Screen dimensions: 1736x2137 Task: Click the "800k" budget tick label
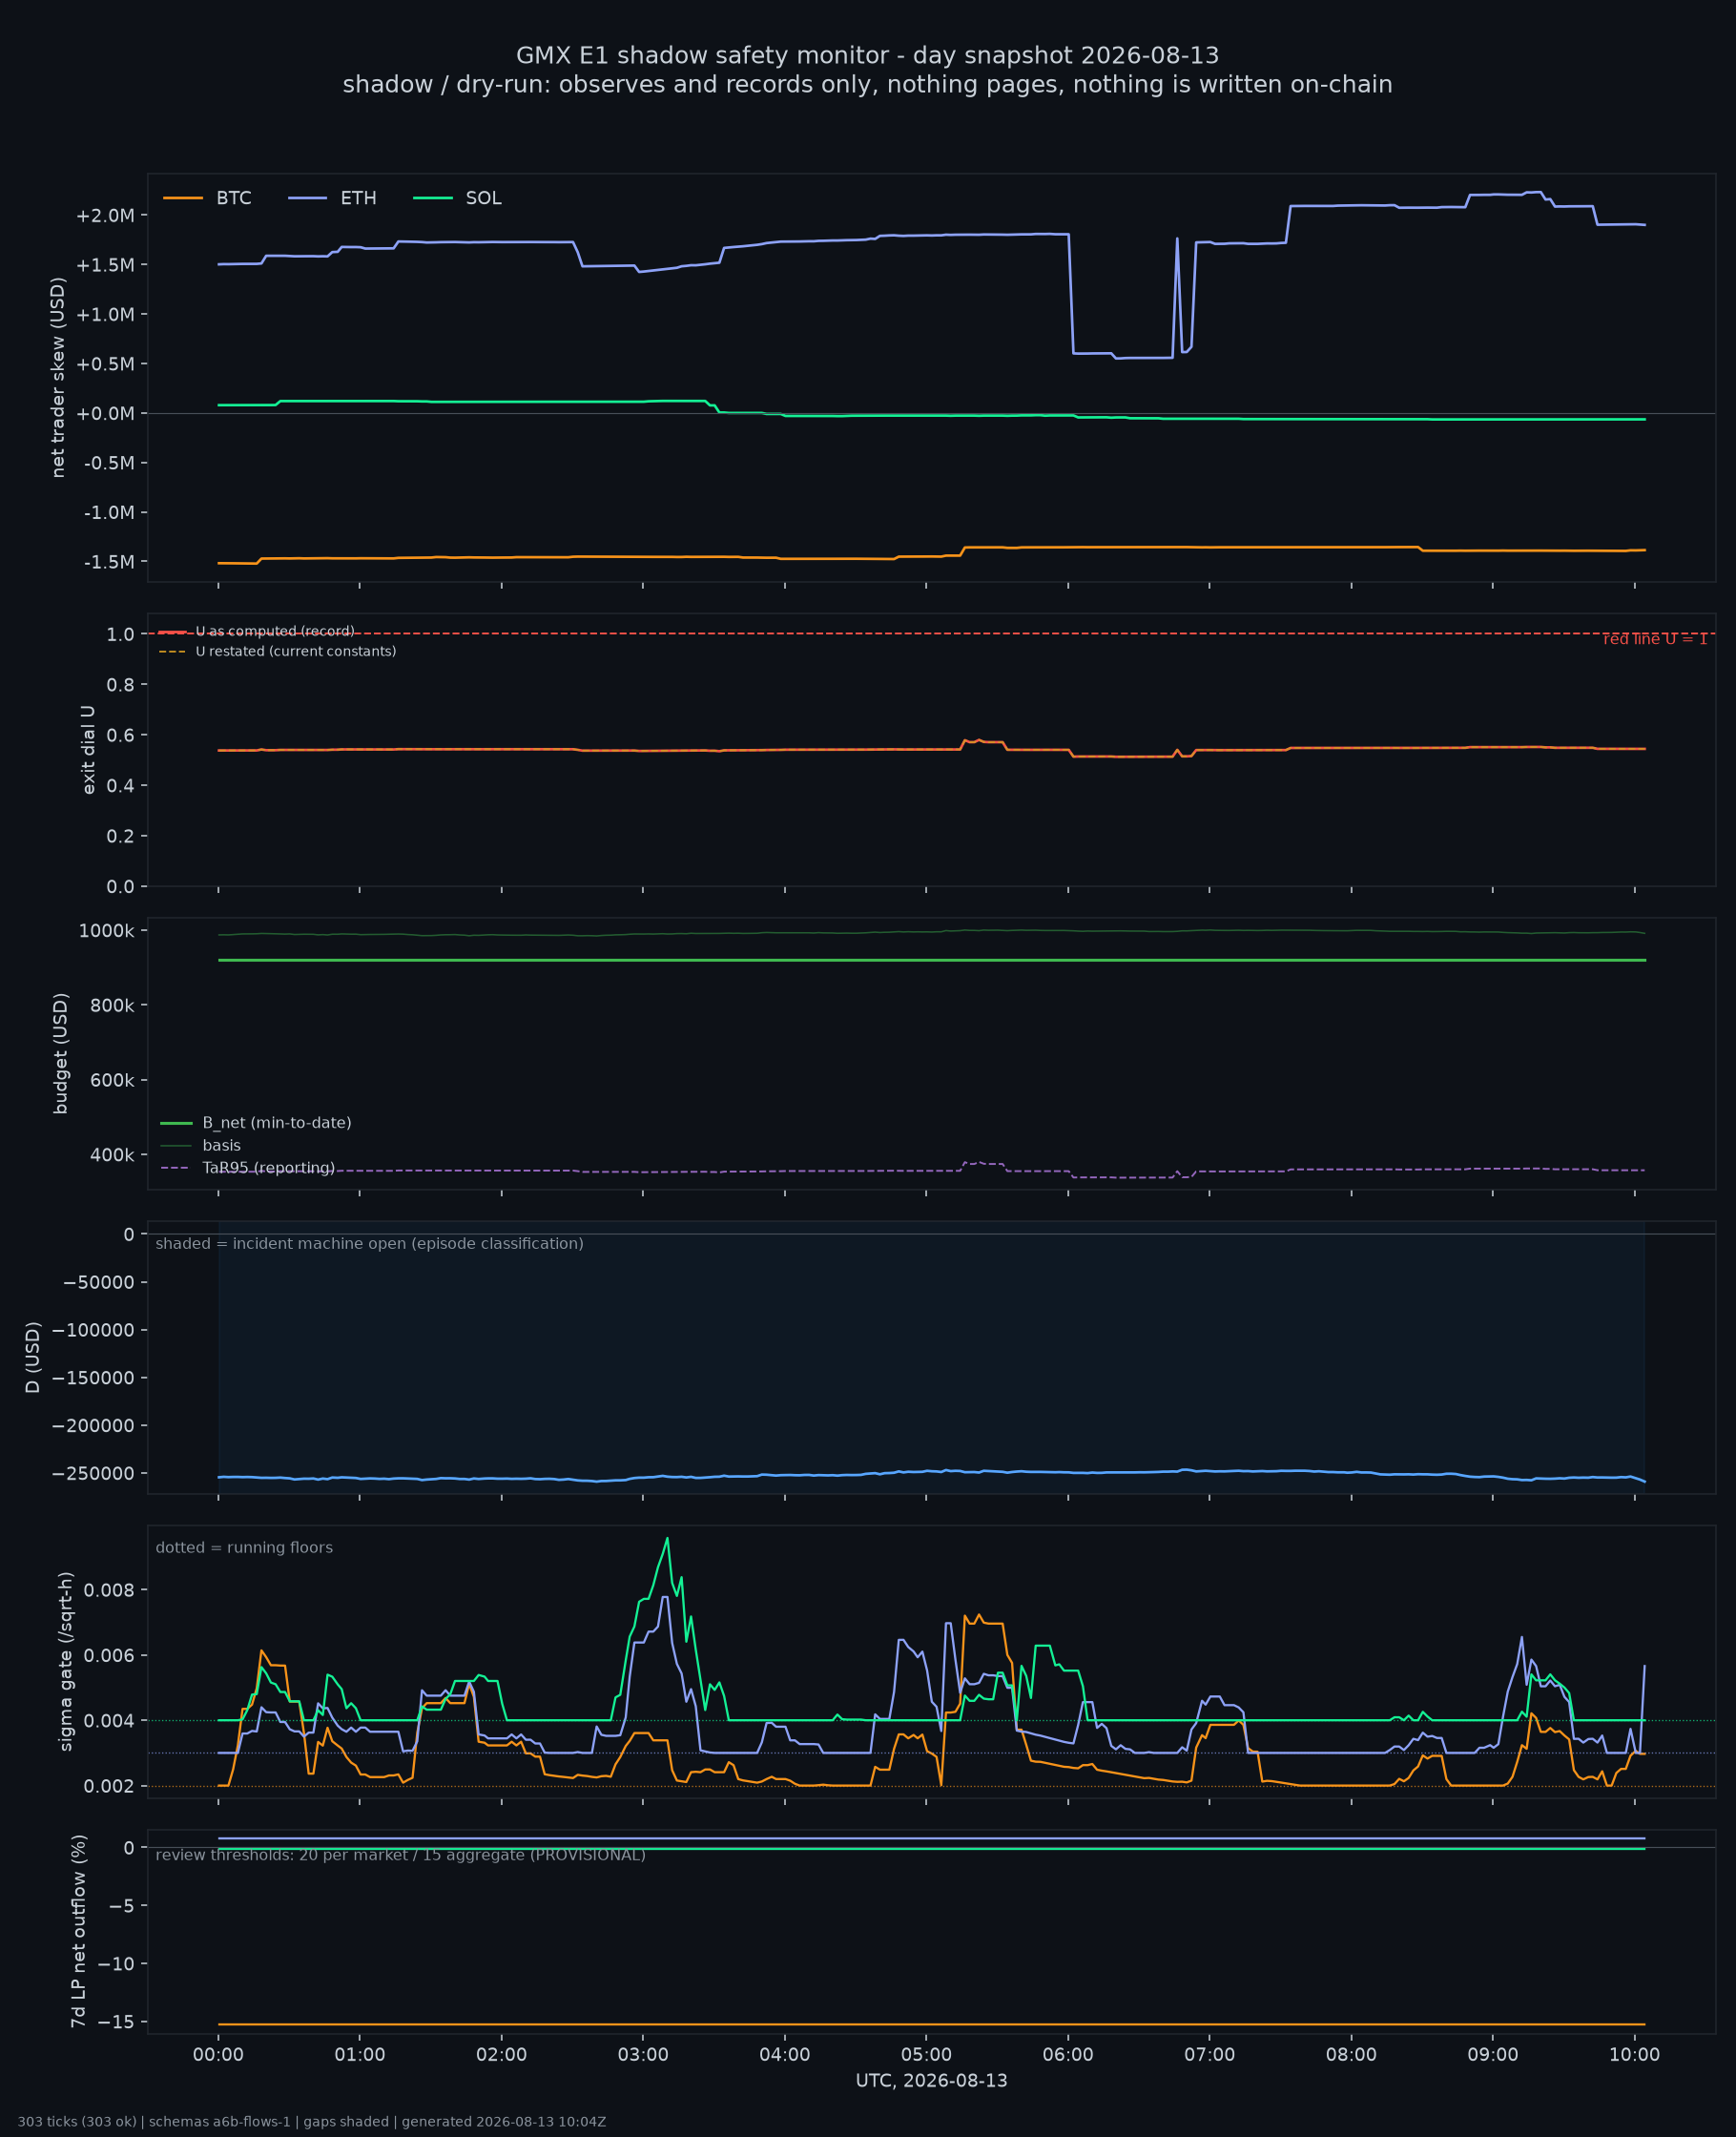coord(112,1005)
